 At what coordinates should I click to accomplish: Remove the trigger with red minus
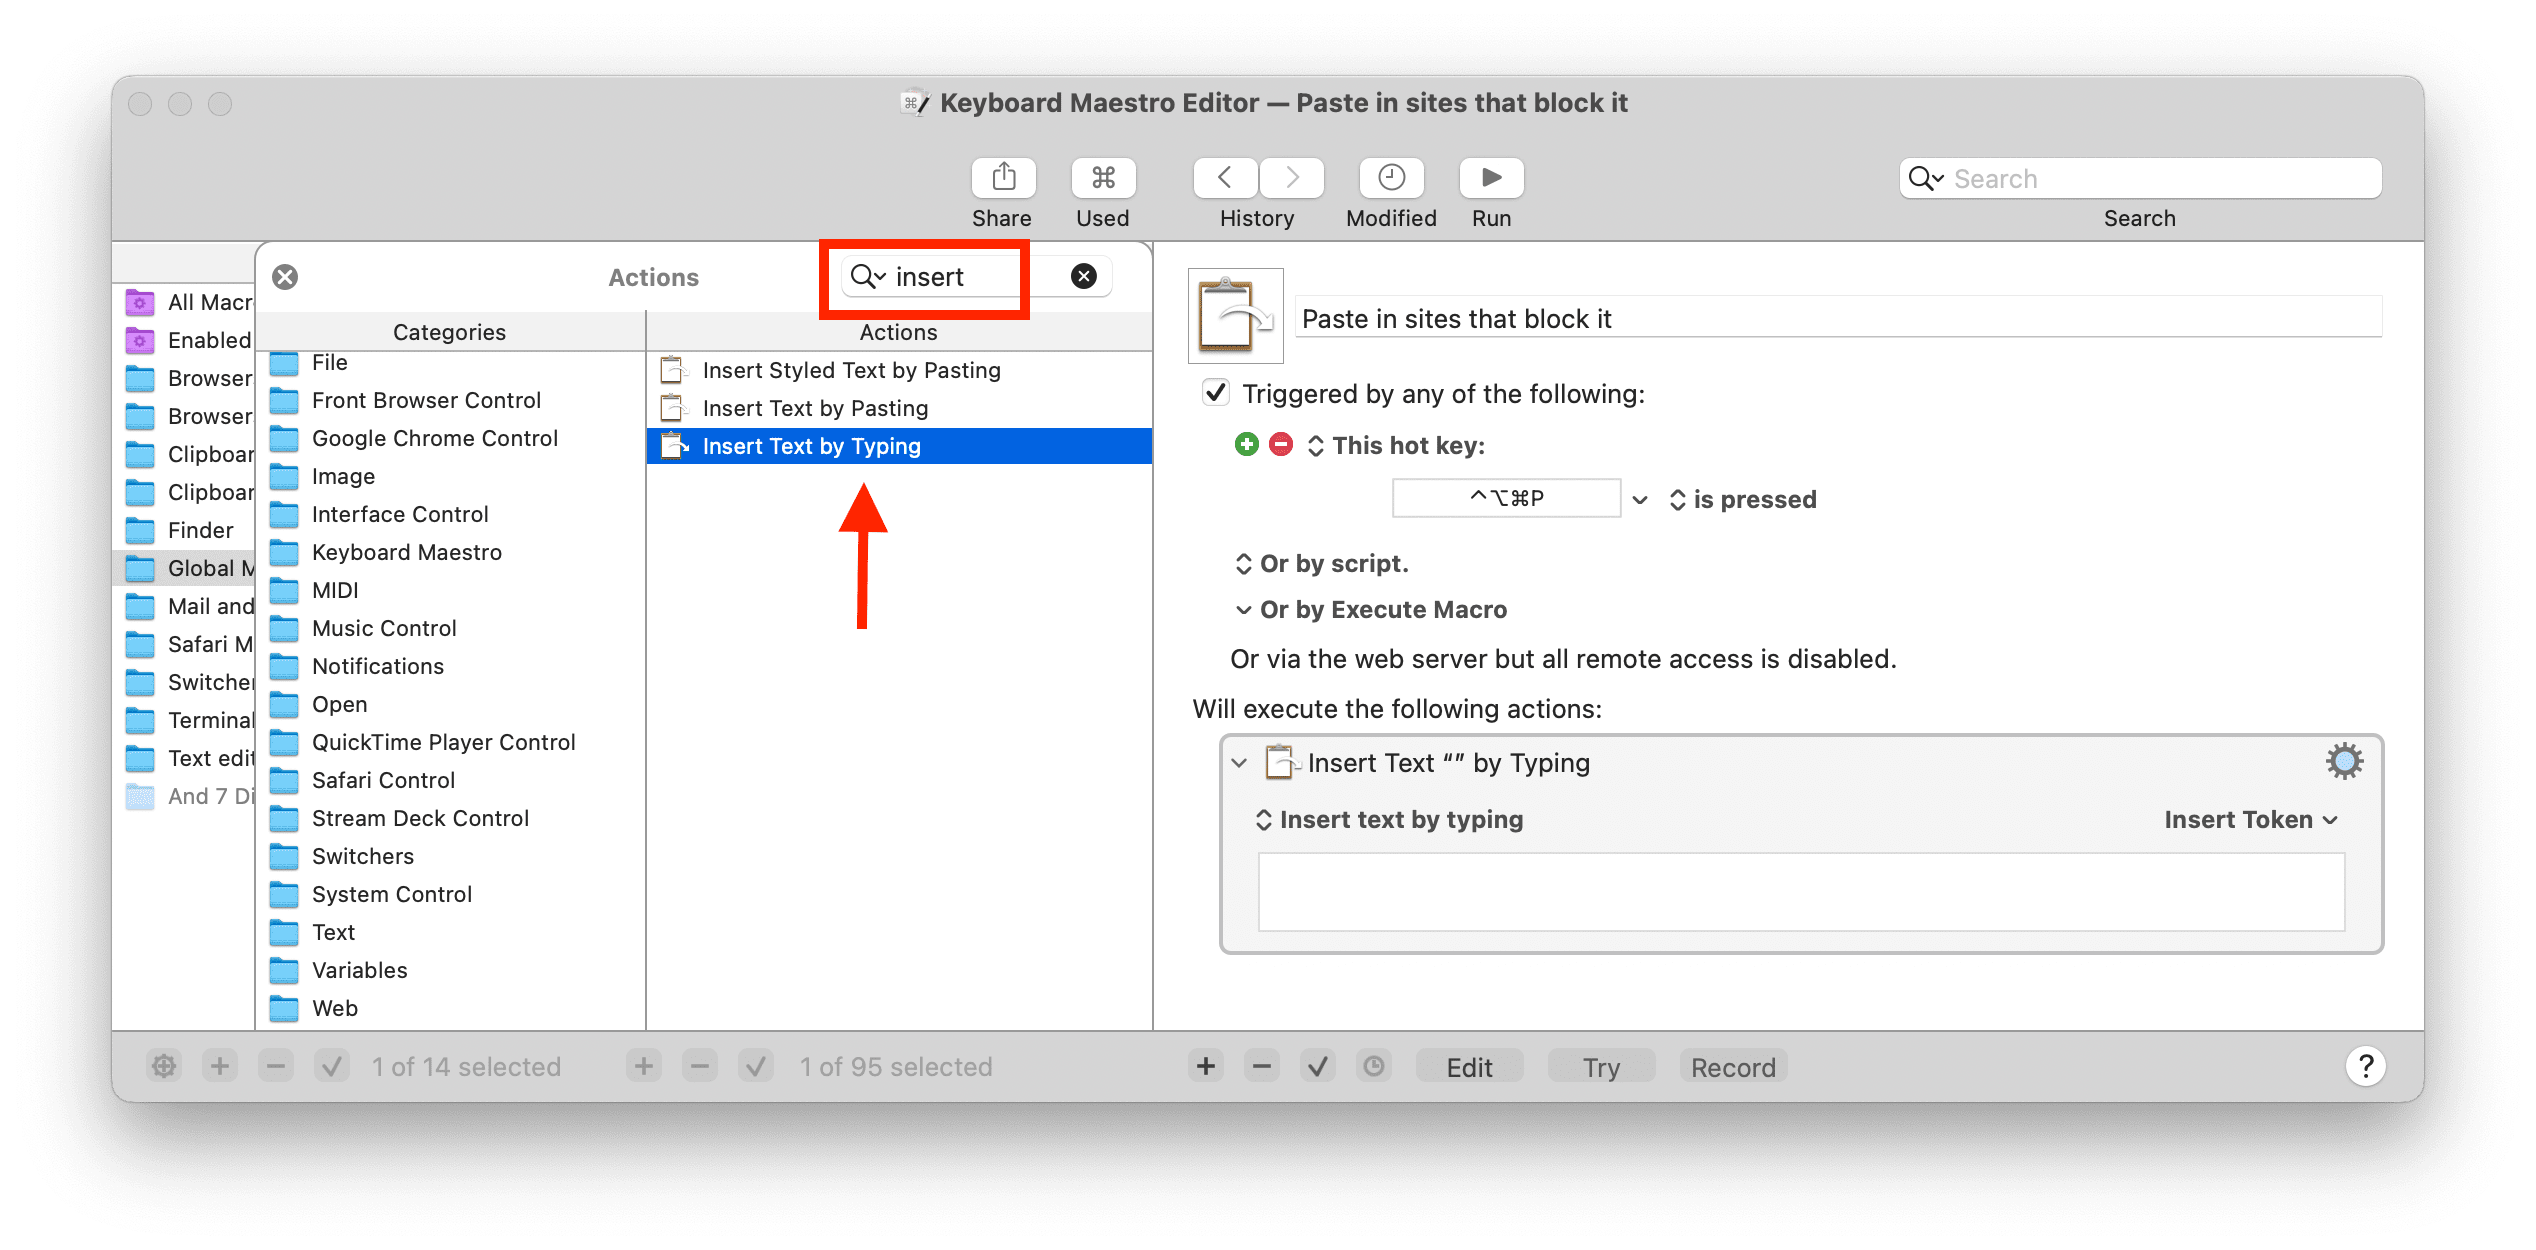[x=1281, y=445]
